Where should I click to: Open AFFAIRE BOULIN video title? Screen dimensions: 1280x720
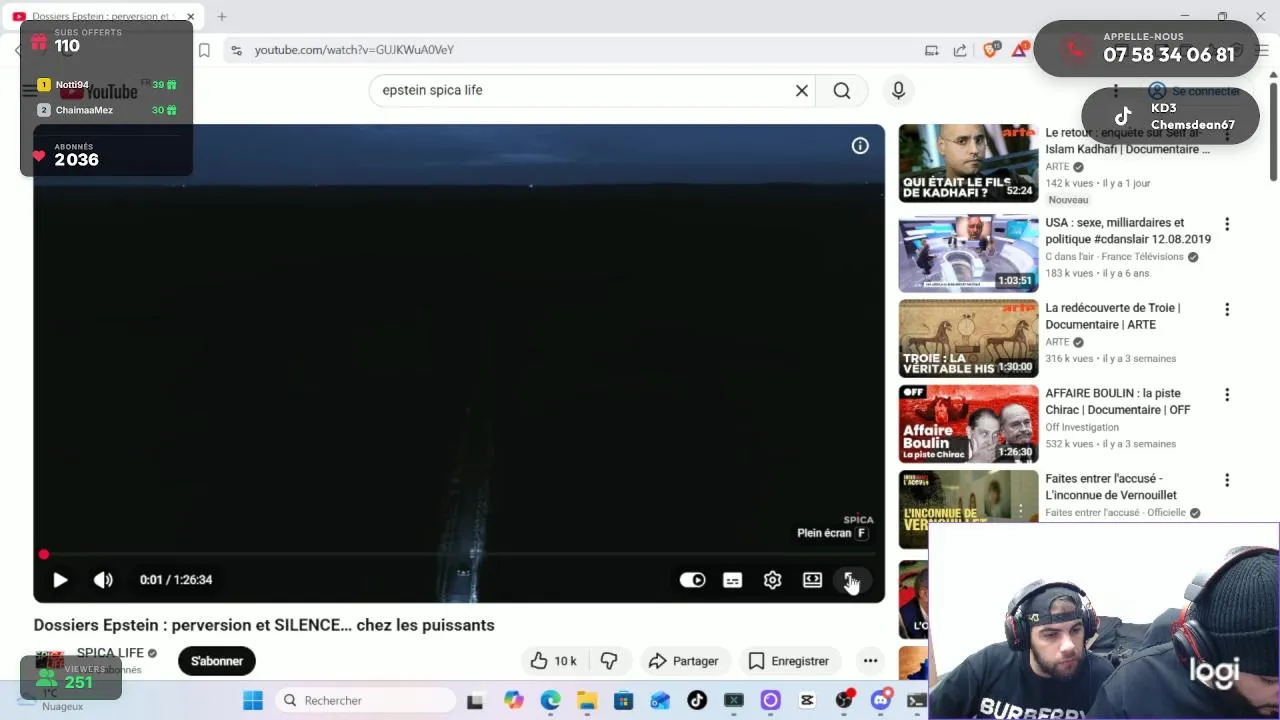pyautogui.click(x=1118, y=401)
